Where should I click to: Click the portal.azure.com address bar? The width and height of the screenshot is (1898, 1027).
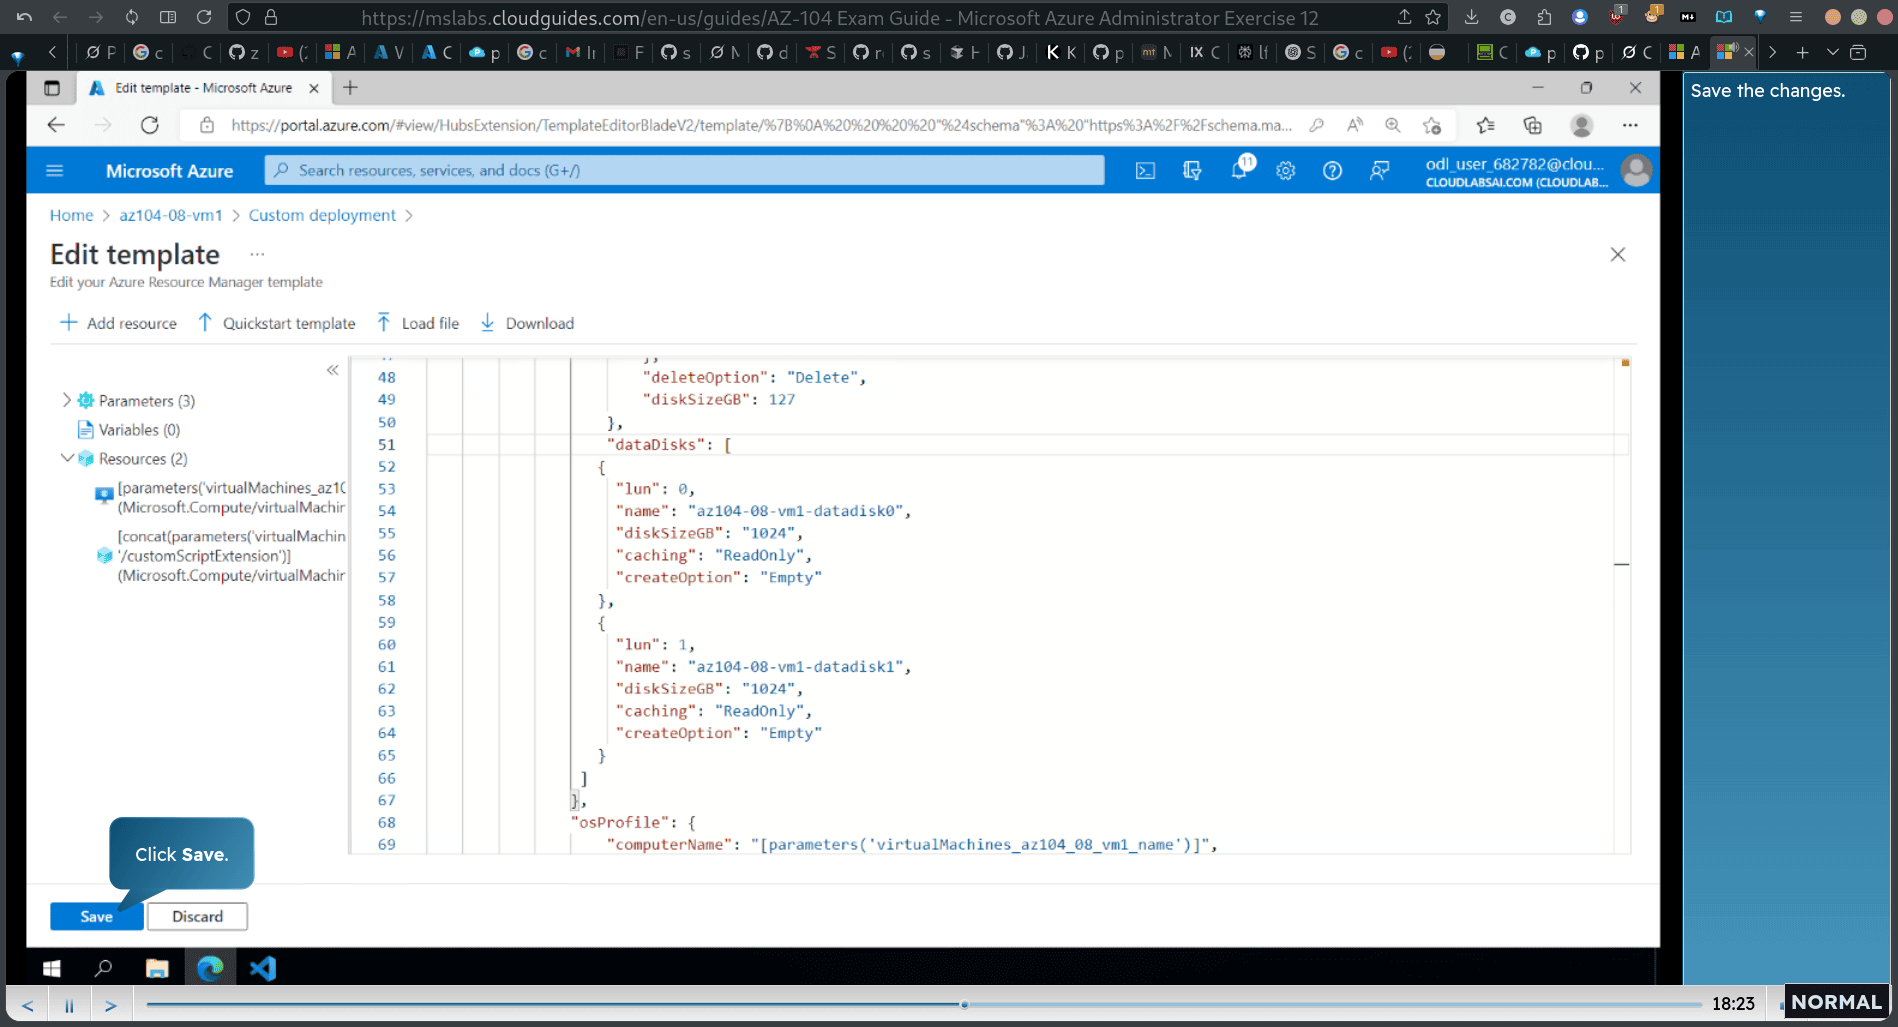click(760, 125)
